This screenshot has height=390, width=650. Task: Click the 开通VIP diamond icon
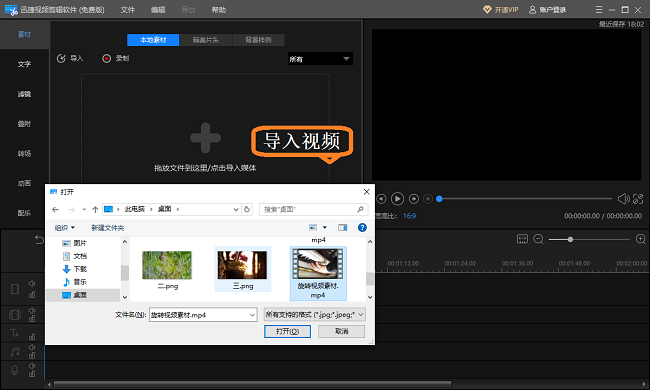point(487,10)
